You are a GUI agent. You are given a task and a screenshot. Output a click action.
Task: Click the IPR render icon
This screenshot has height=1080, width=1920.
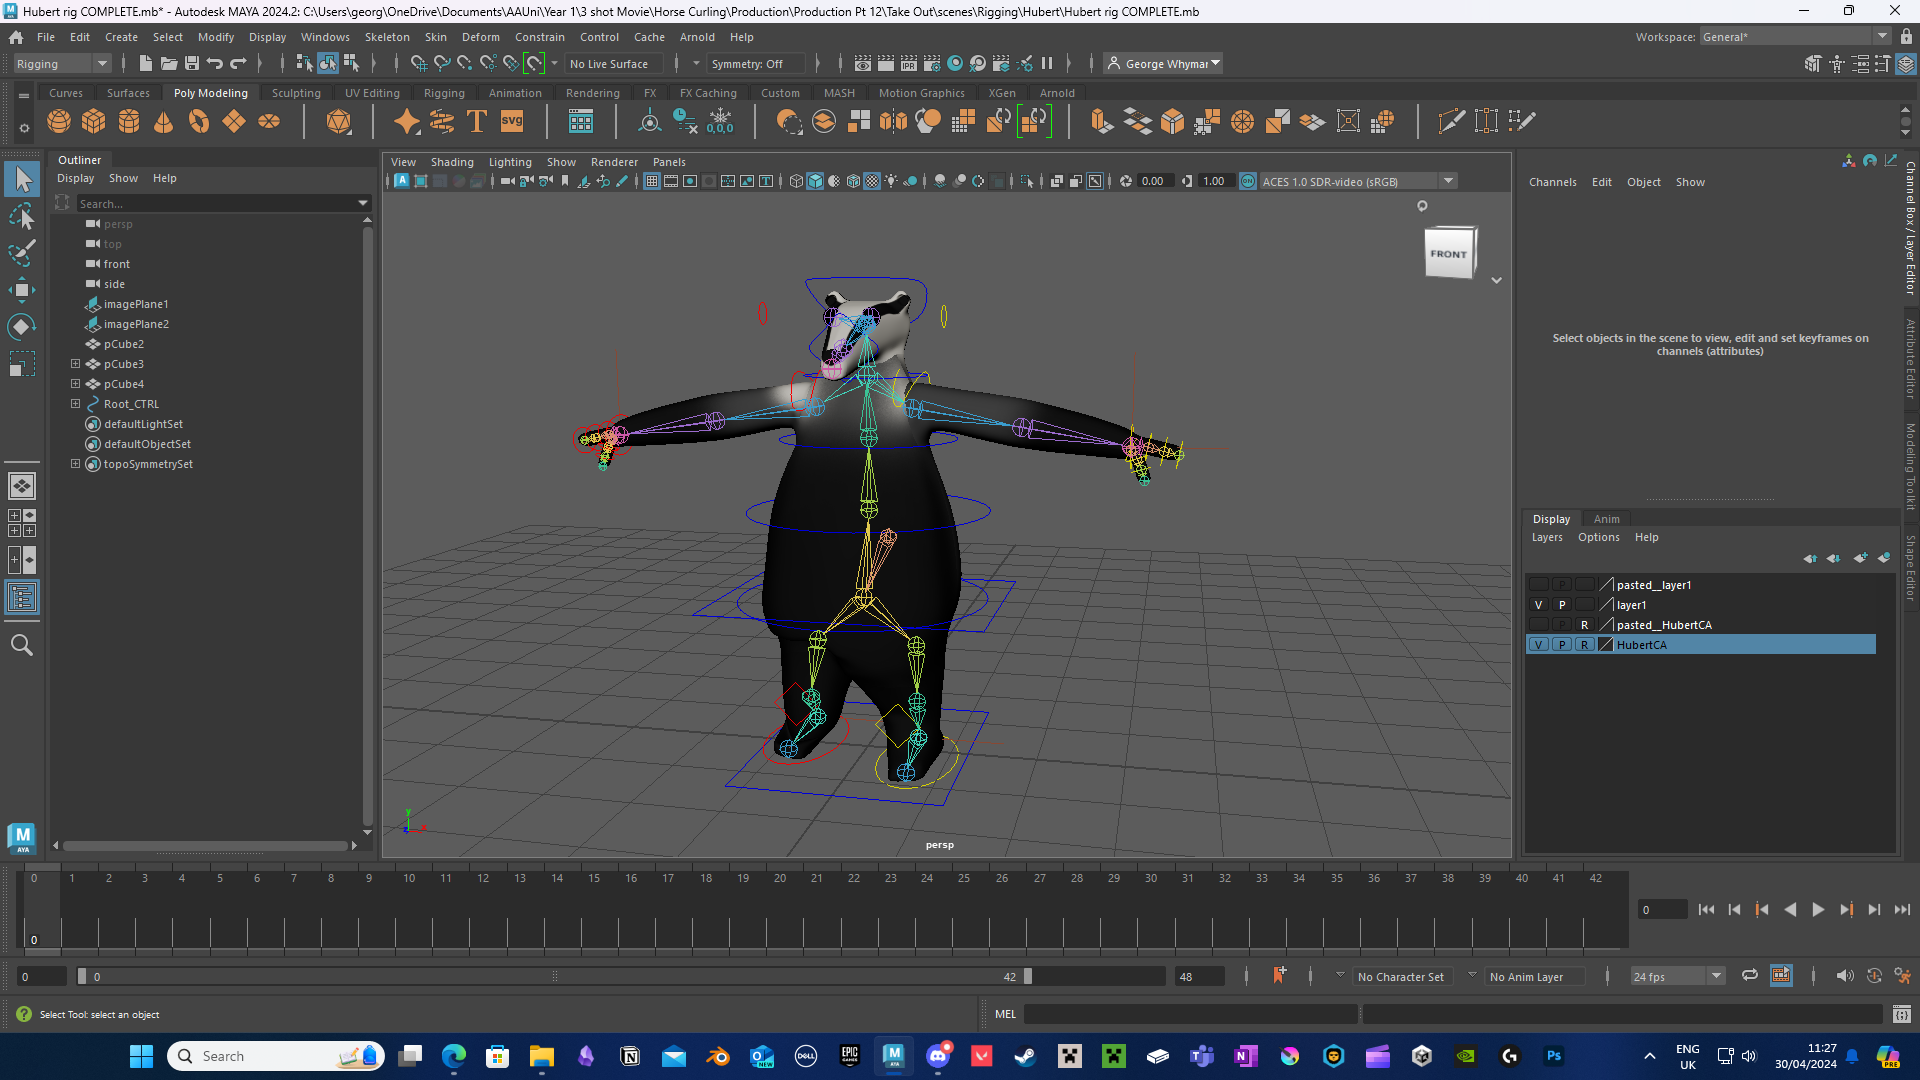click(x=909, y=64)
